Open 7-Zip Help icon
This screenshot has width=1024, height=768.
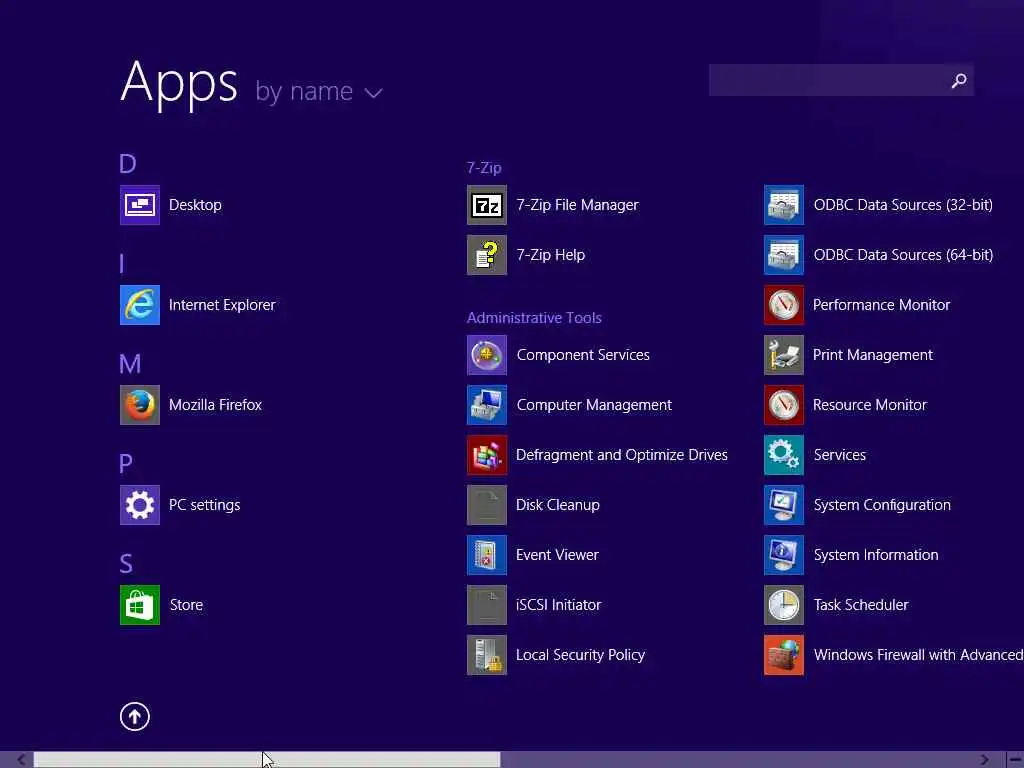point(487,255)
